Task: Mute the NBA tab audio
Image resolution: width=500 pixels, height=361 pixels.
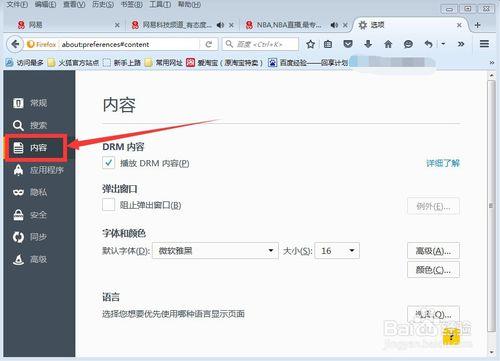Action: [x=334, y=25]
